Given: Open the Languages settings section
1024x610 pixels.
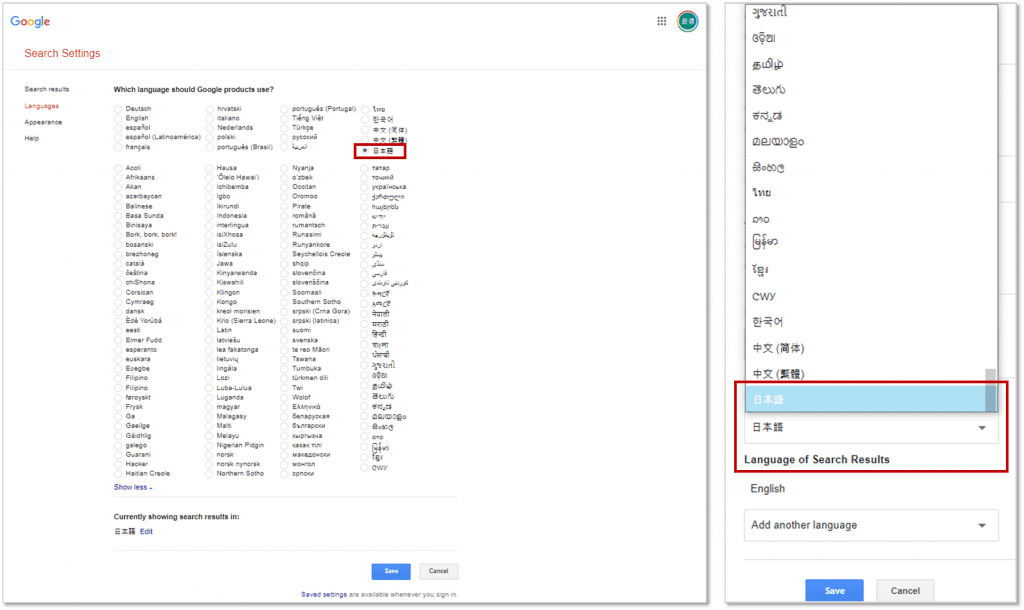Looking at the screenshot, I should point(41,106).
